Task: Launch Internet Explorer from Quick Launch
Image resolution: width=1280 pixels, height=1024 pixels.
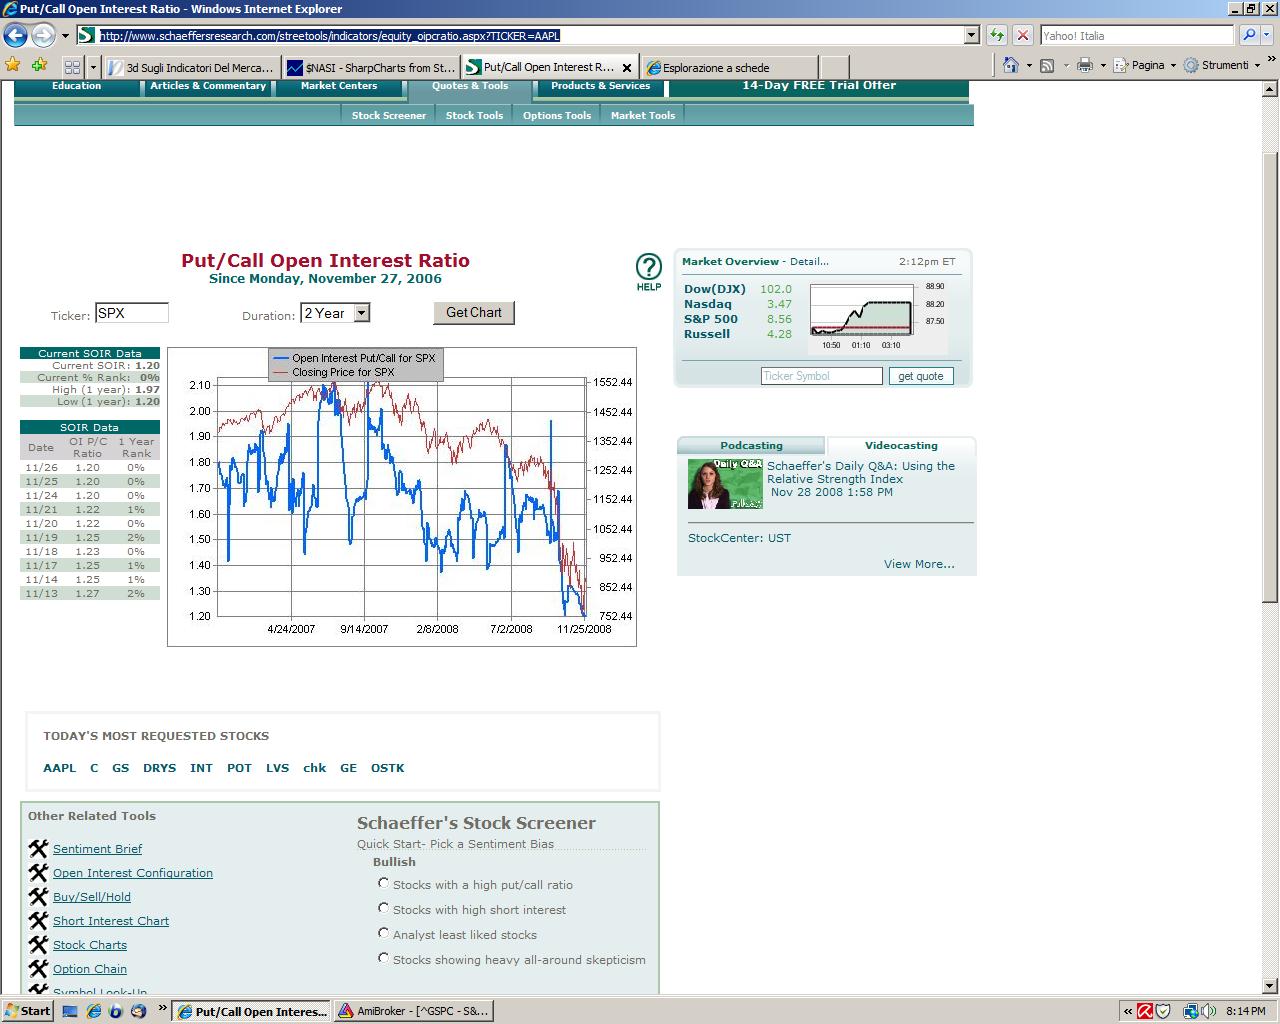Action: [x=94, y=1011]
